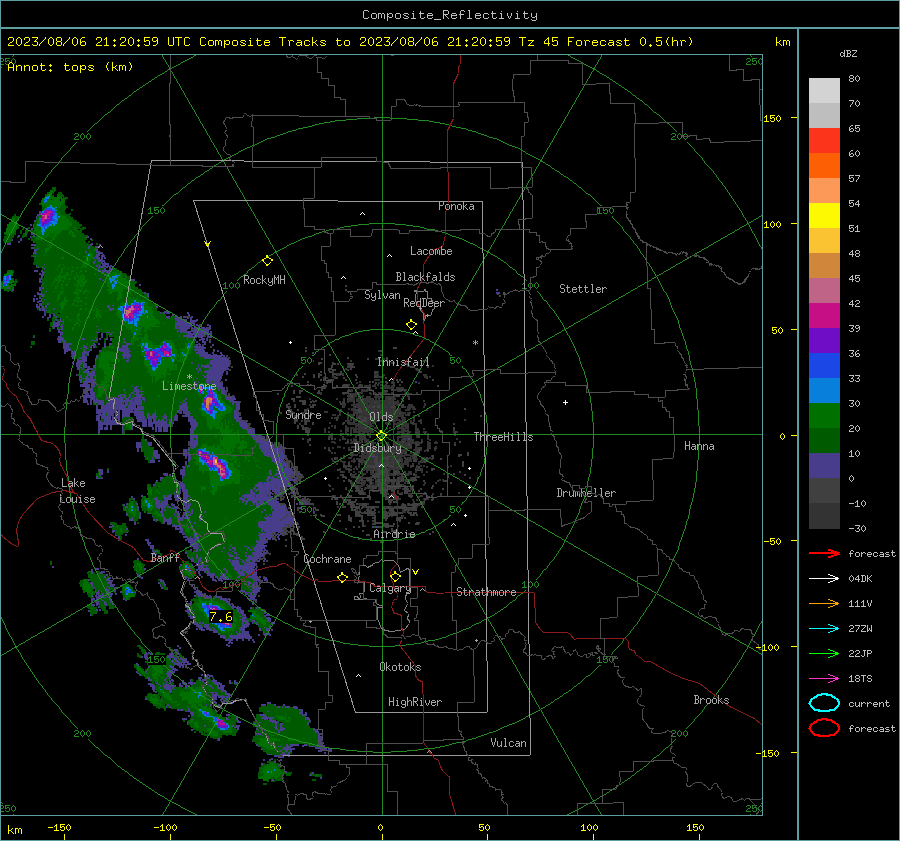Click the Limestone label in the storm band

pyautogui.click(x=189, y=386)
